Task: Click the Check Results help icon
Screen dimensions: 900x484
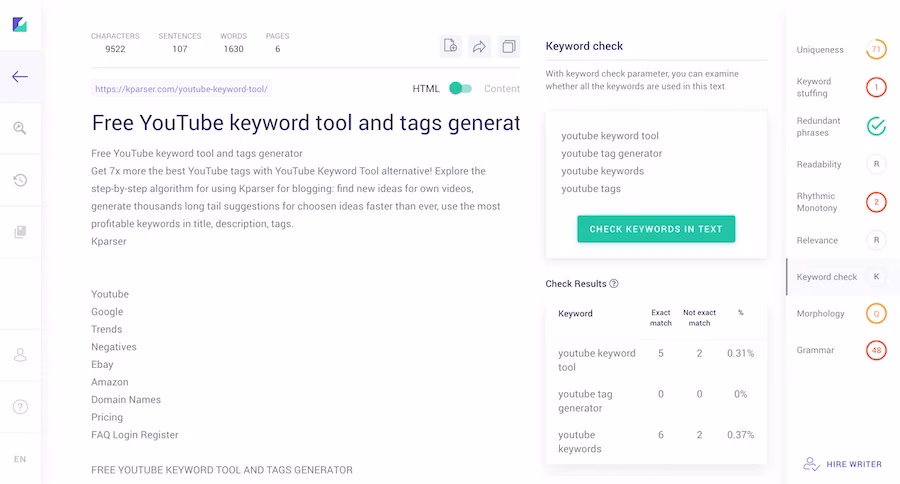Action: 614,284
